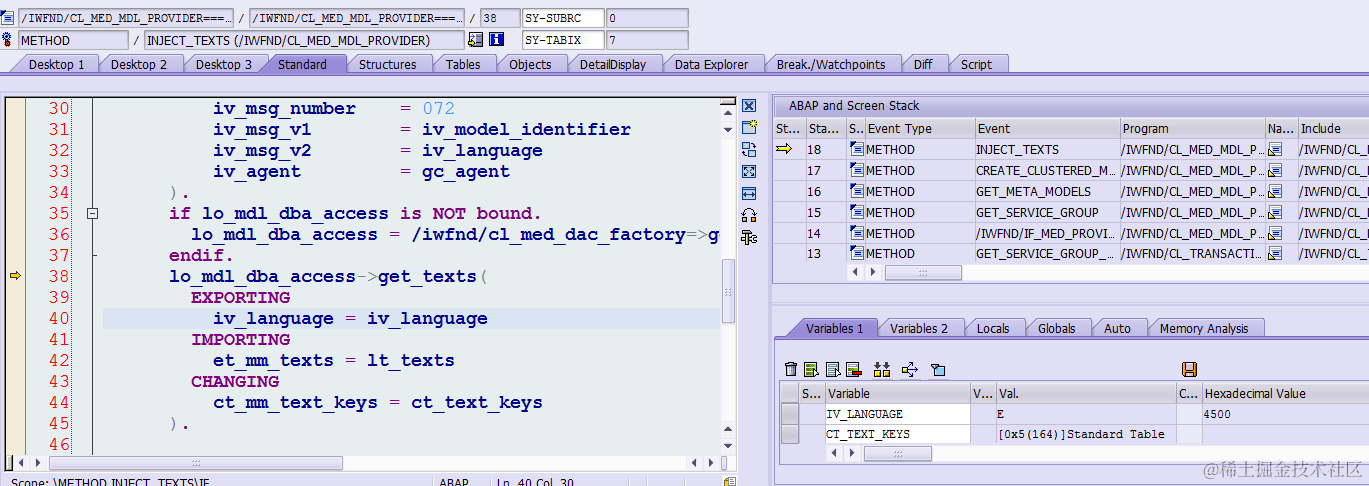Open the Tables tab
Image resolution: width=1369 pixels, height=486 pixels.
coord(463,64)
